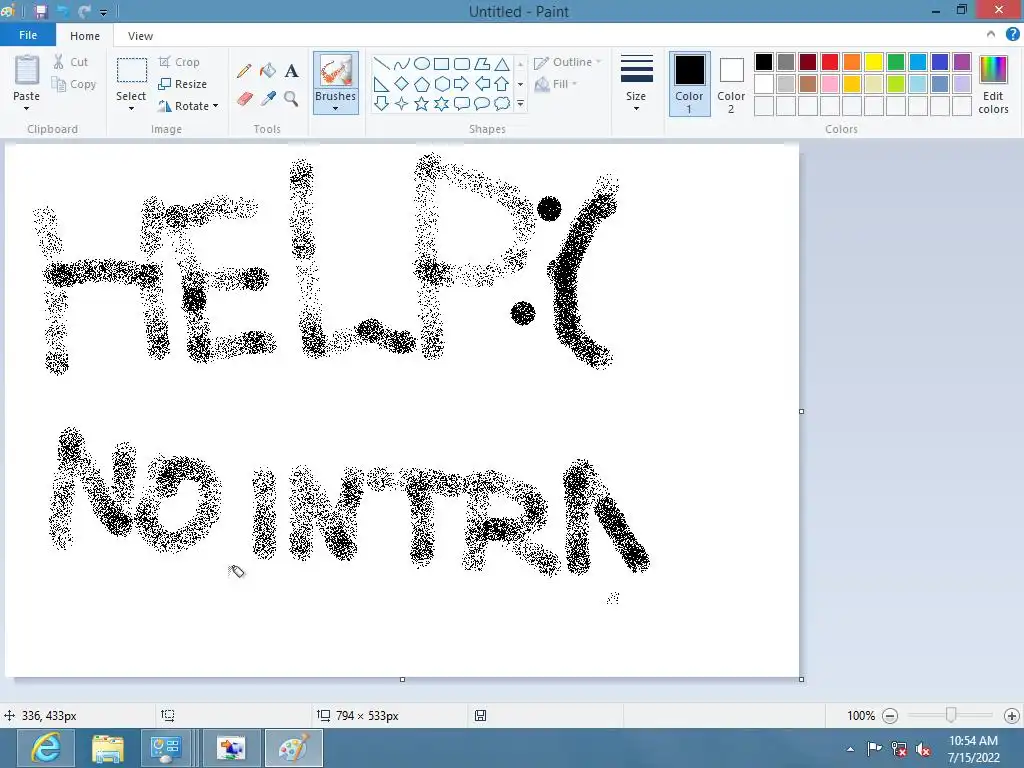Screen dimensions: 1024x768
Task: Open Internet Explorer from the taskbar
Action: tap(45, 748)
